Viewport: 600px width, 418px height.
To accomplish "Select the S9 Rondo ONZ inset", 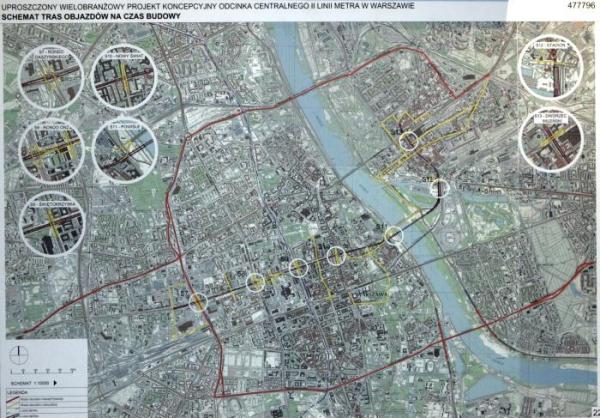I will (49, 150).
